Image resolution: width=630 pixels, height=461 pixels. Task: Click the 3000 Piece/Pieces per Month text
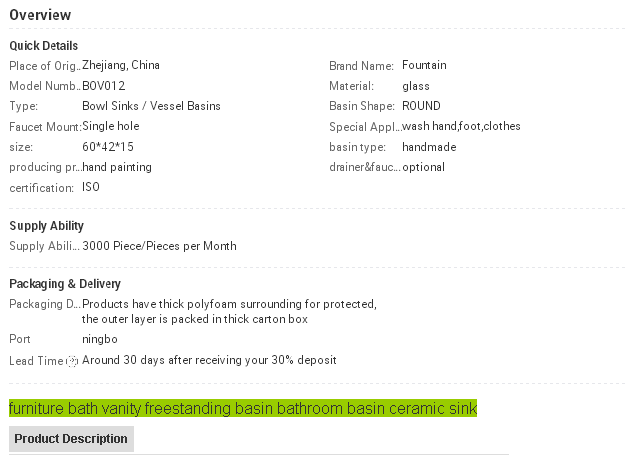coord(159,246)
